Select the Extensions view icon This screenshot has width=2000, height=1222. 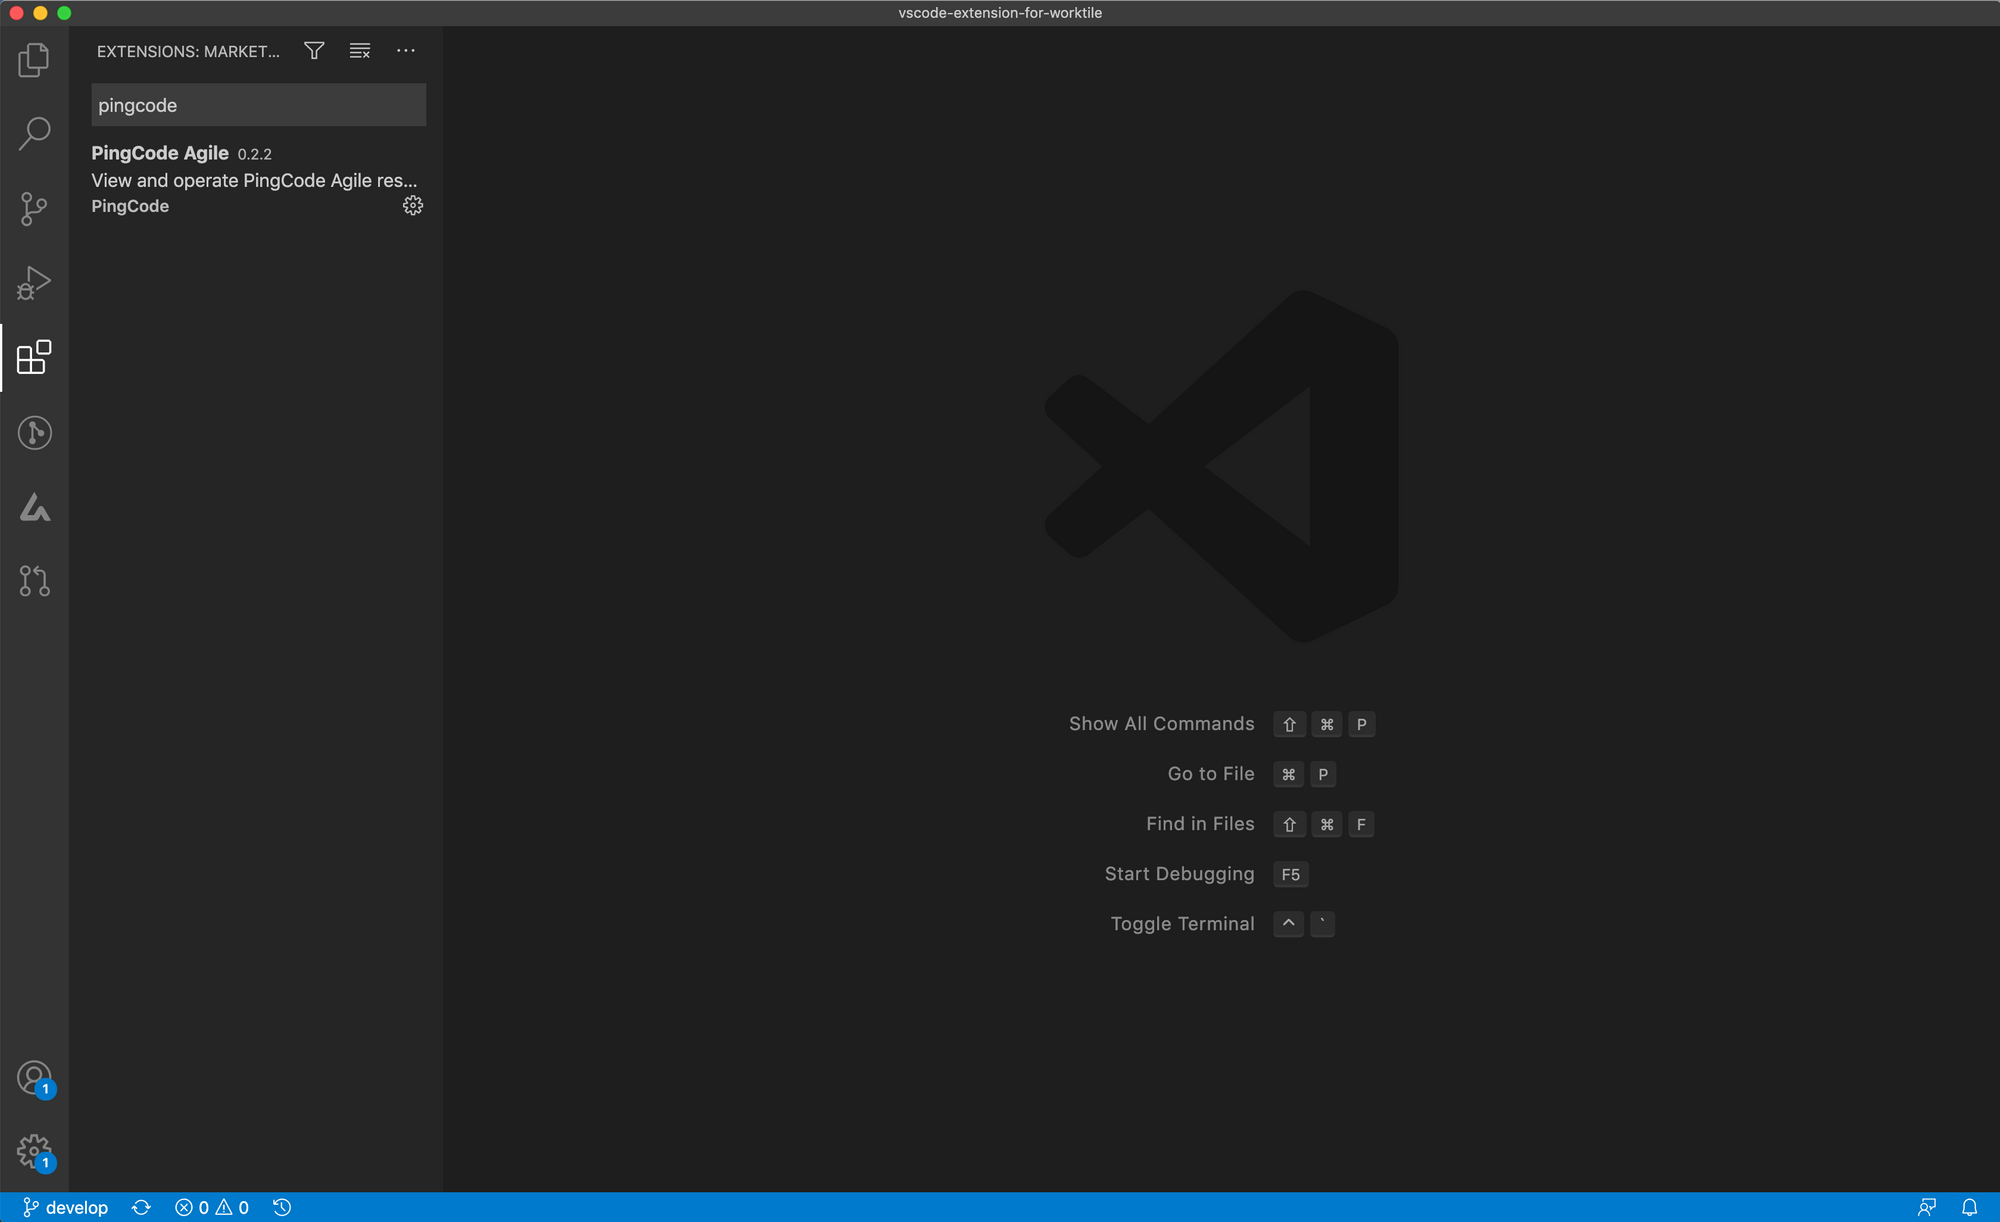pyautogui.click(x=34, y=357)
